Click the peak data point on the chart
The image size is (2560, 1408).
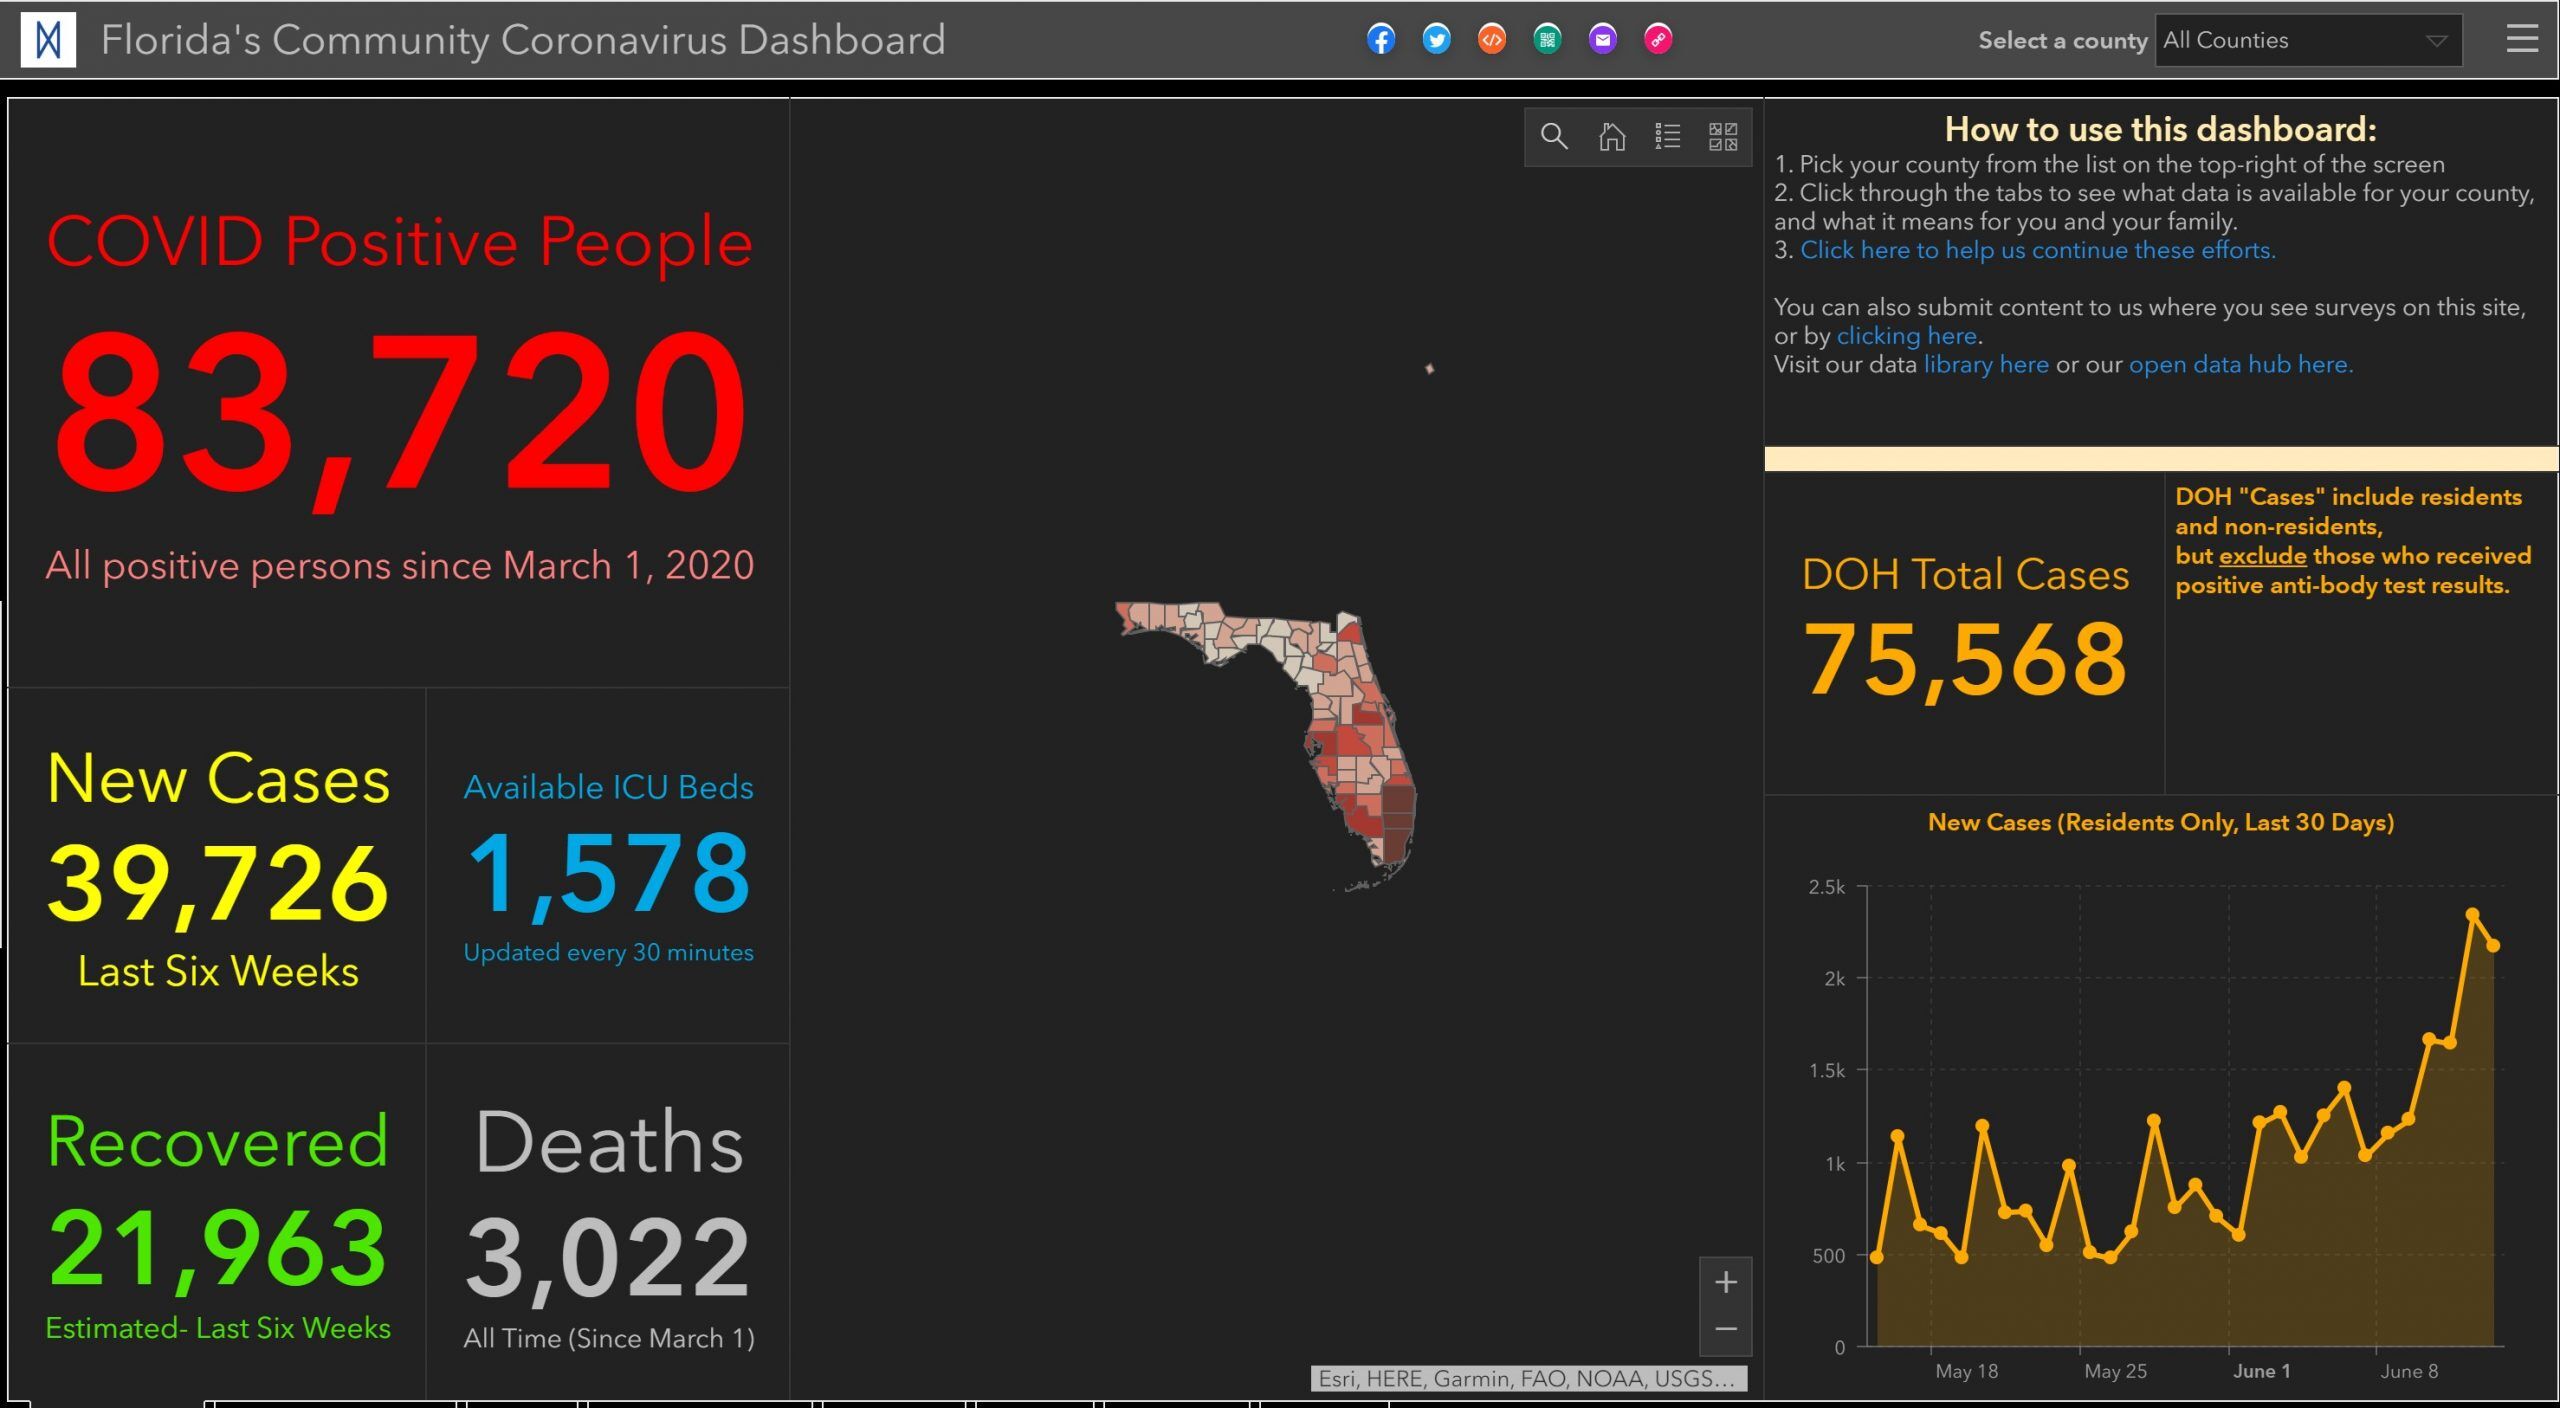(2472, 914)
